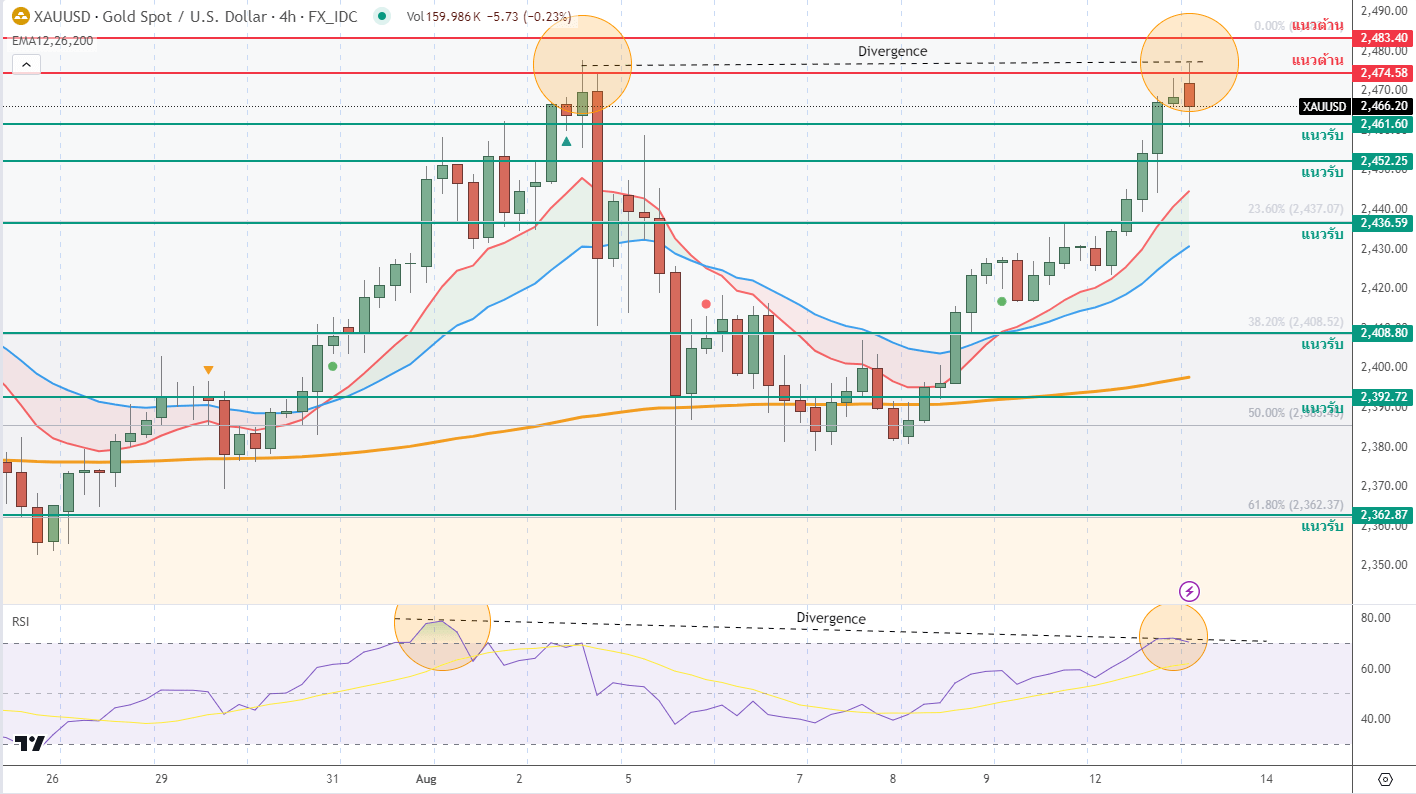
Task: Select the 2,452.25 support price label
Action: 1383,161
